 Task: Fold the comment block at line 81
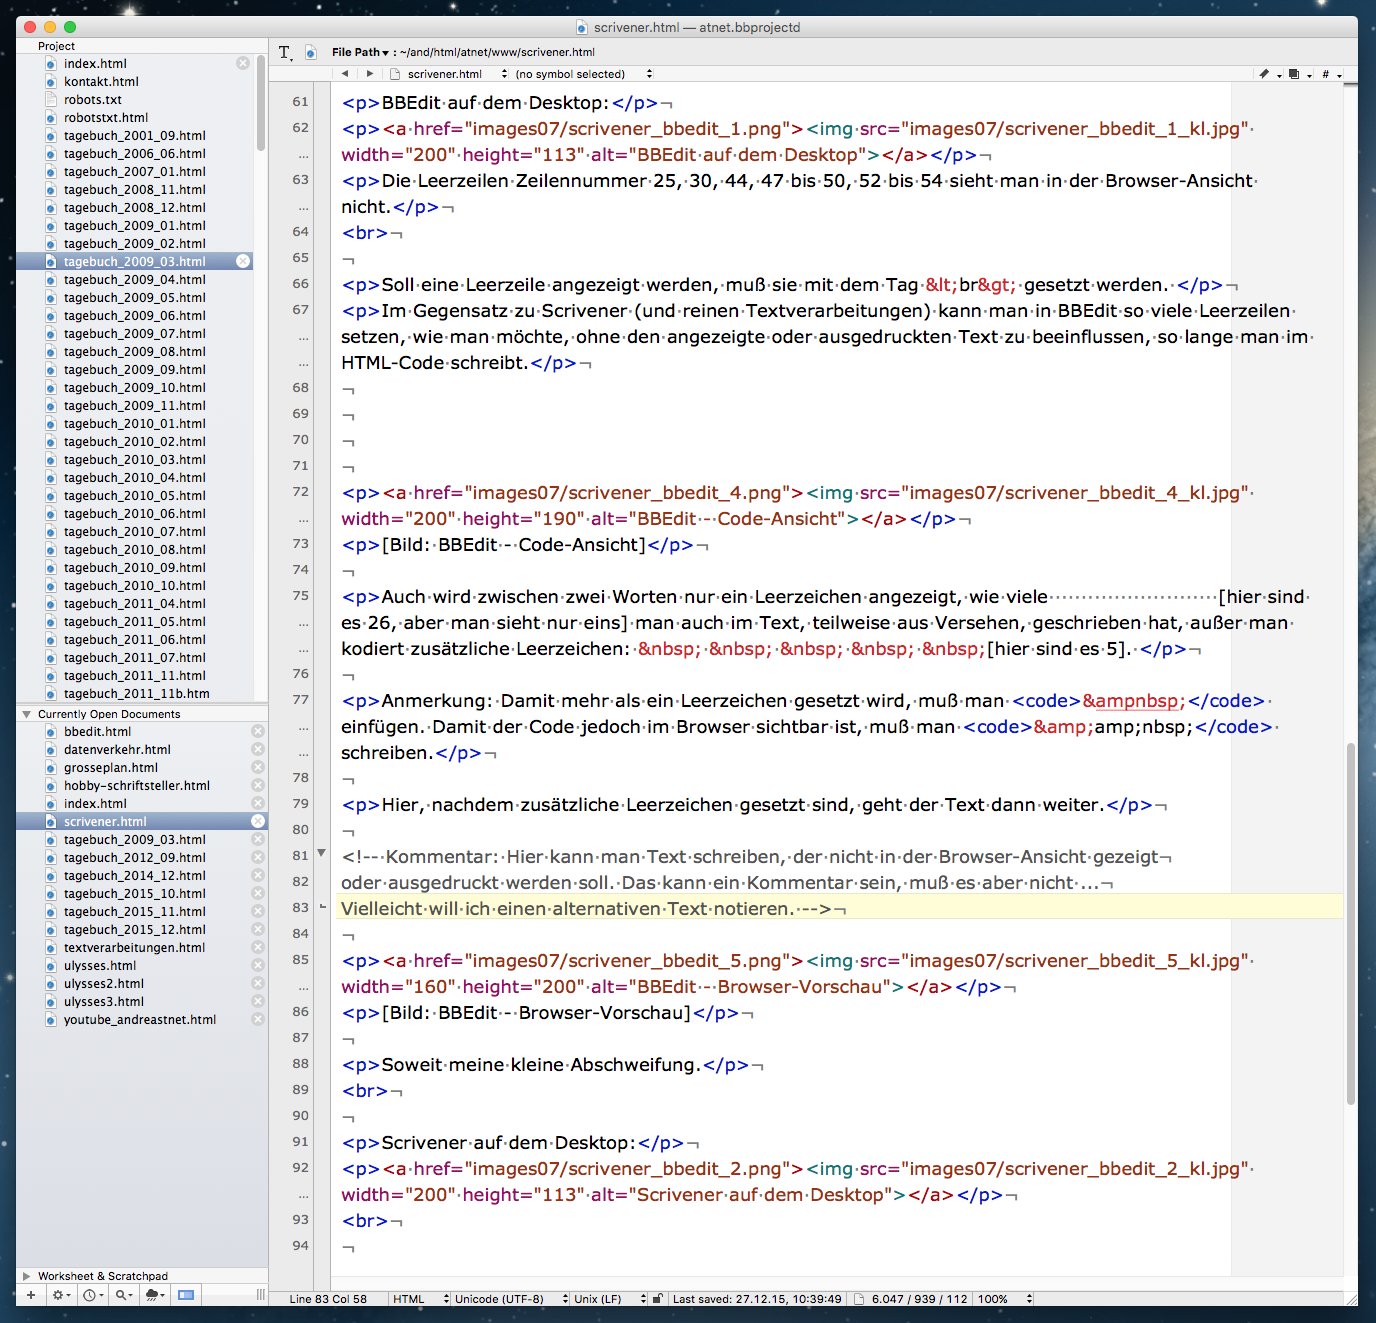pyautogui.click(x=322, y=853)
